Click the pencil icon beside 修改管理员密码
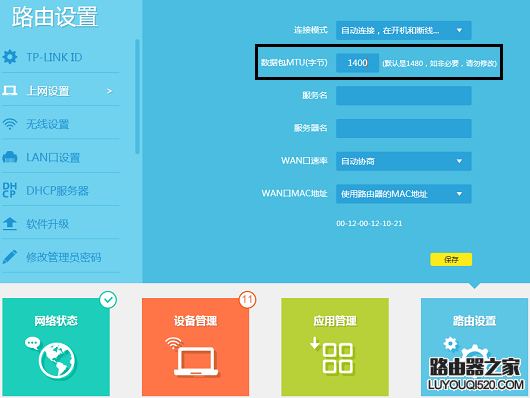Screen dimensions: 530x398 (10, 257)
